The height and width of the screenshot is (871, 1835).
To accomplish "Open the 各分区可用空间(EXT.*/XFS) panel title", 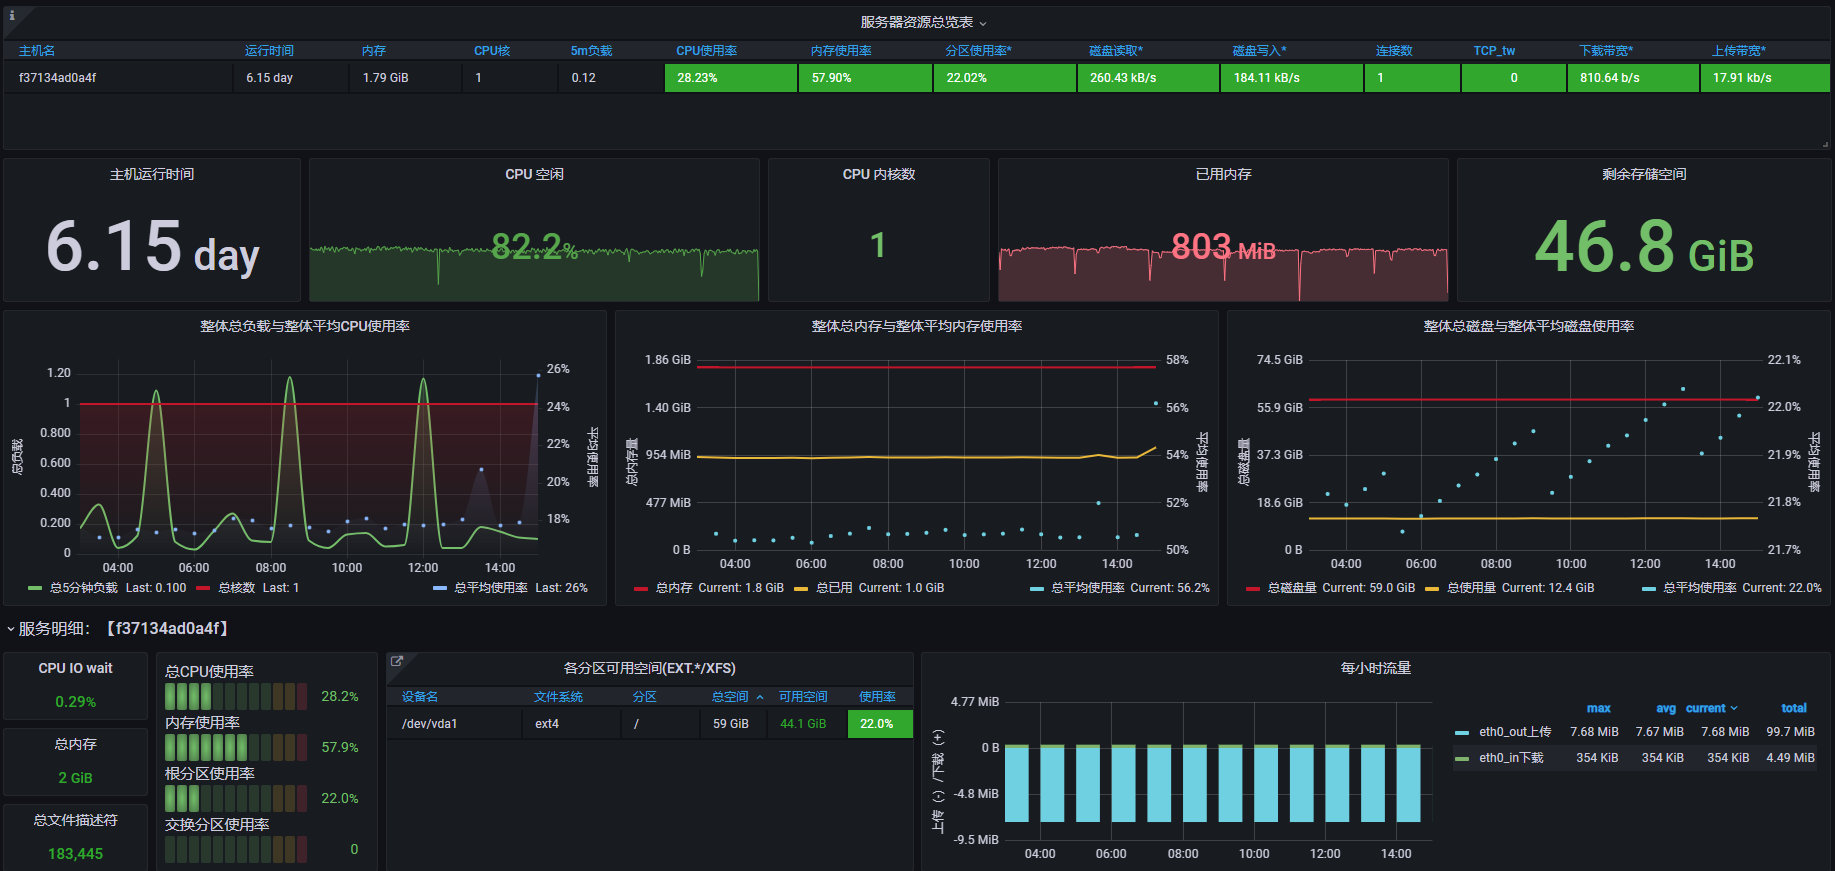I will [650, 668].
